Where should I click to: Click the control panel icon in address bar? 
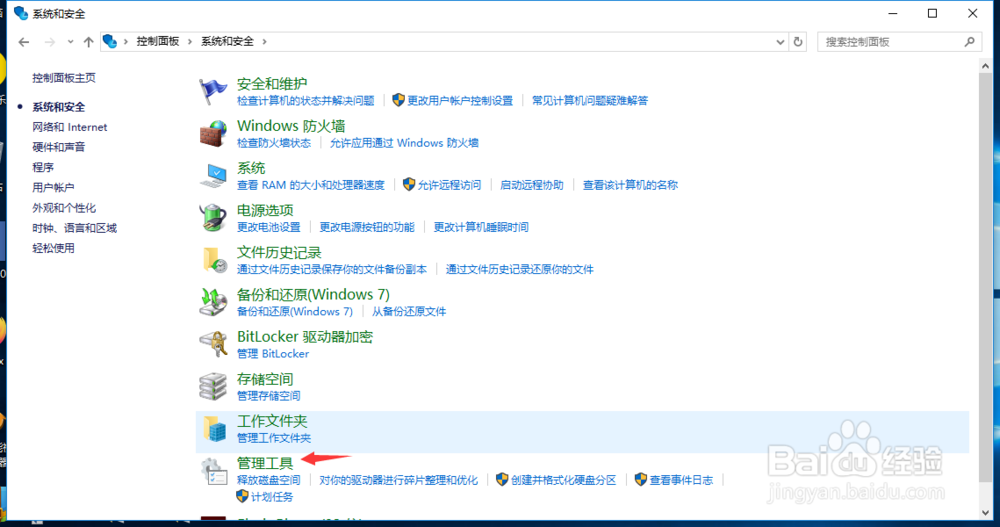tap(110, 41)
